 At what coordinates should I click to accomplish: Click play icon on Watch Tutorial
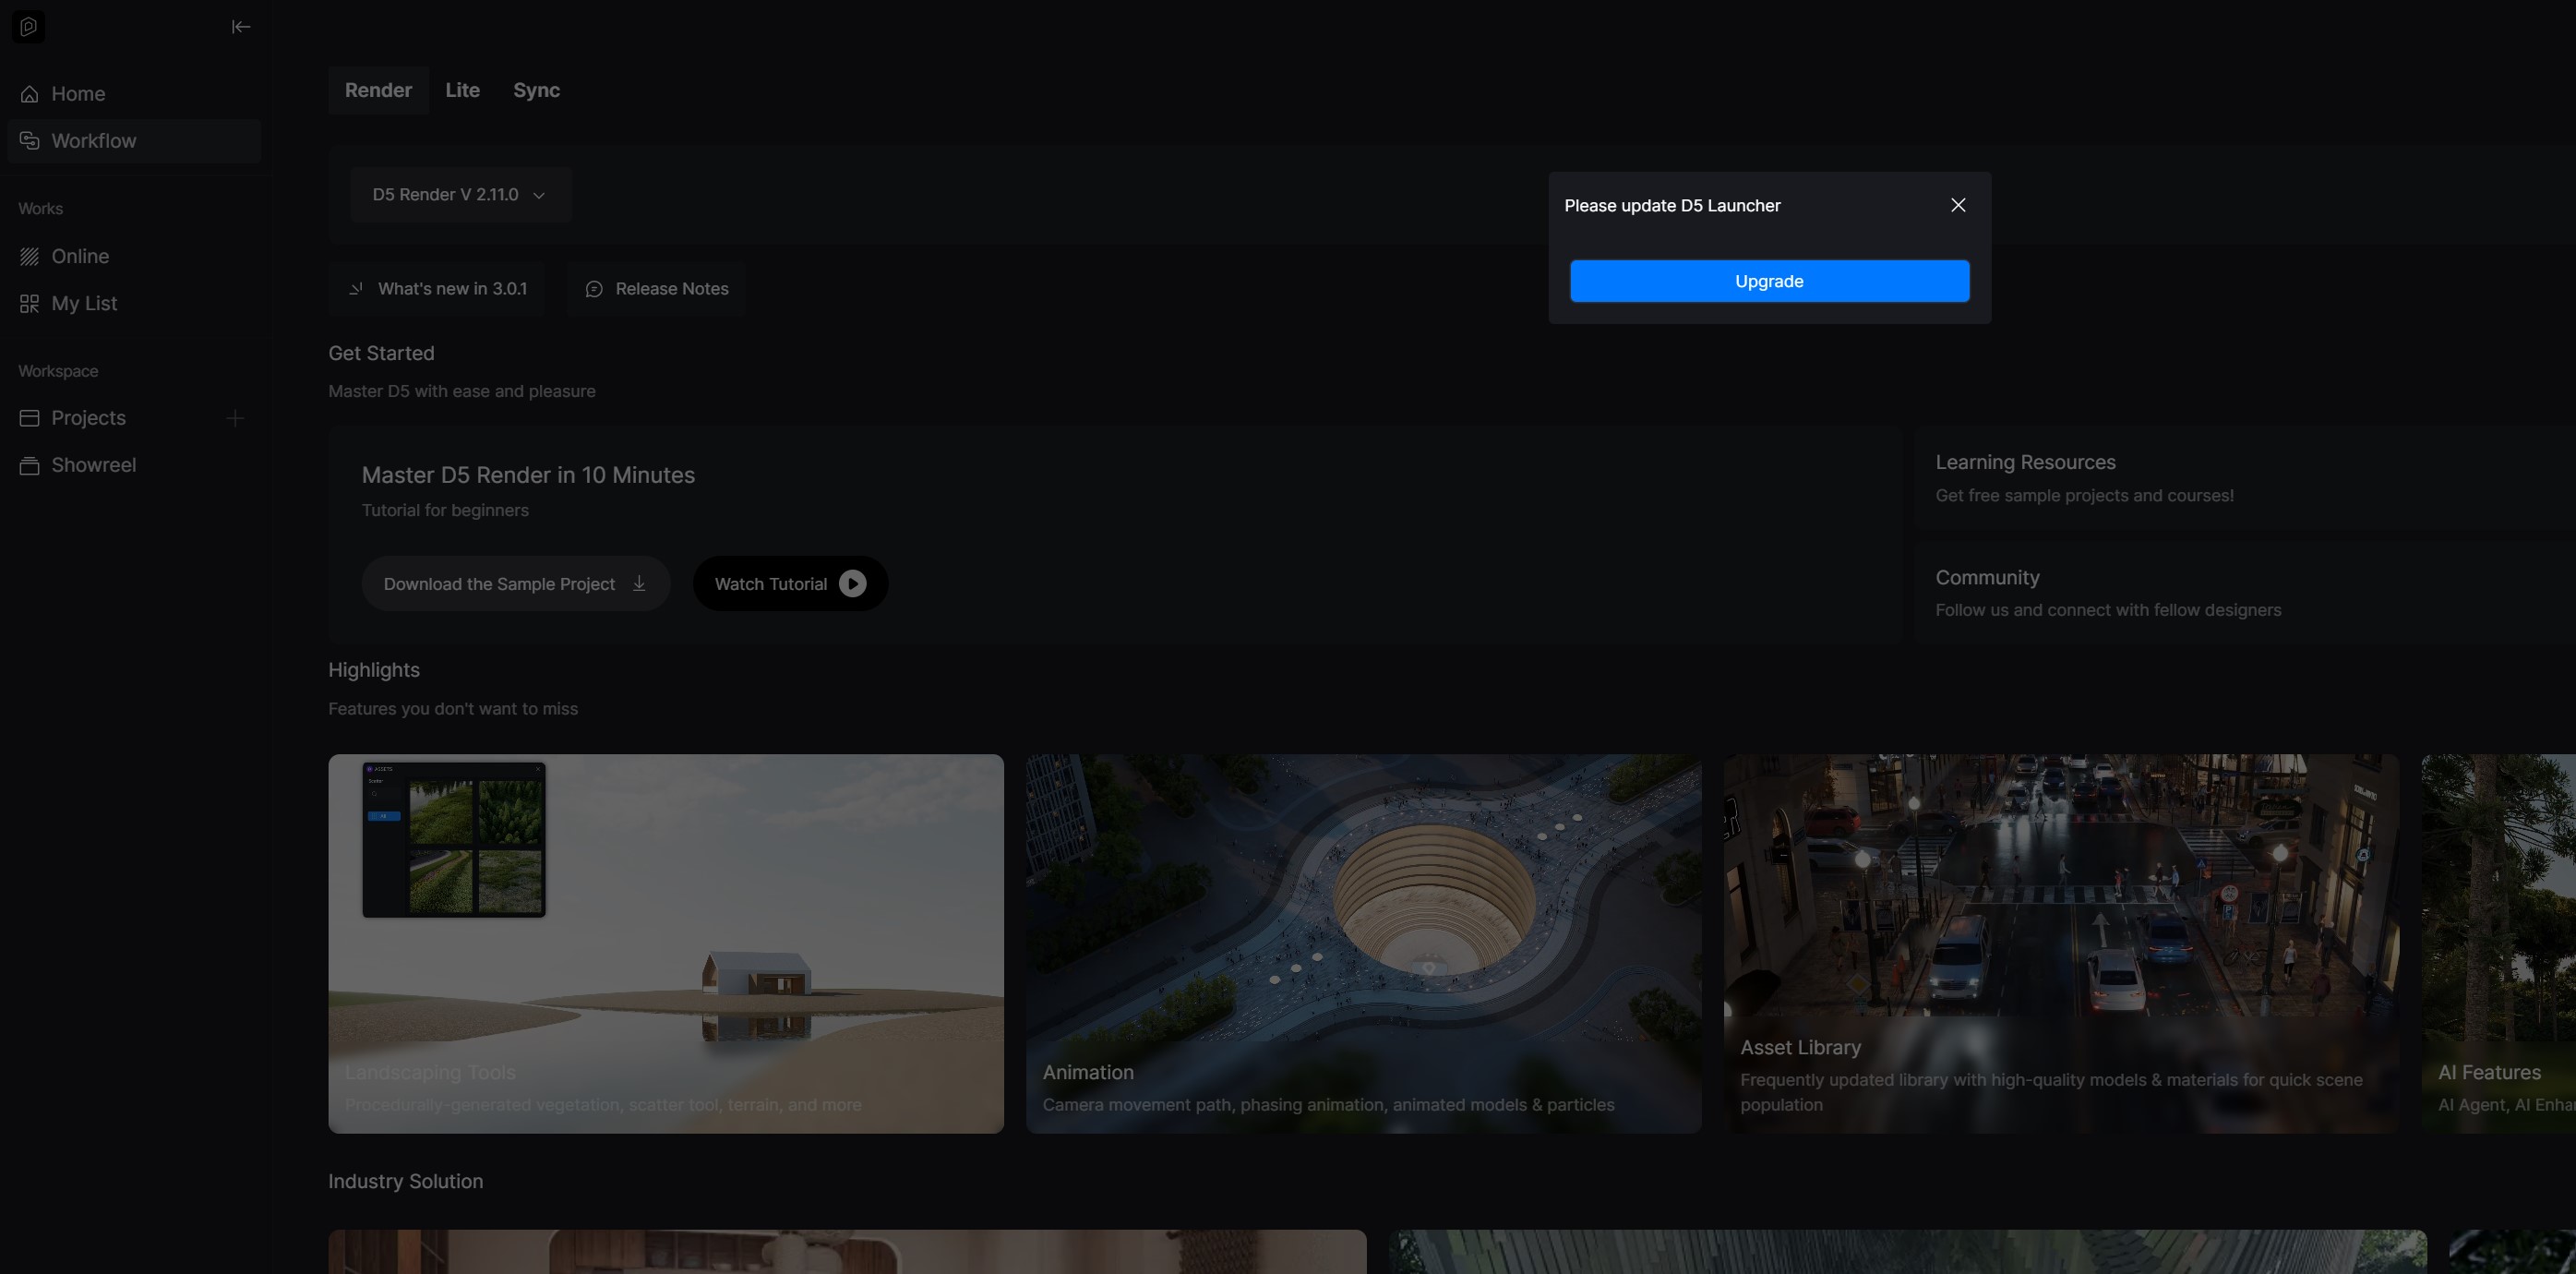[x=852, y=584]
